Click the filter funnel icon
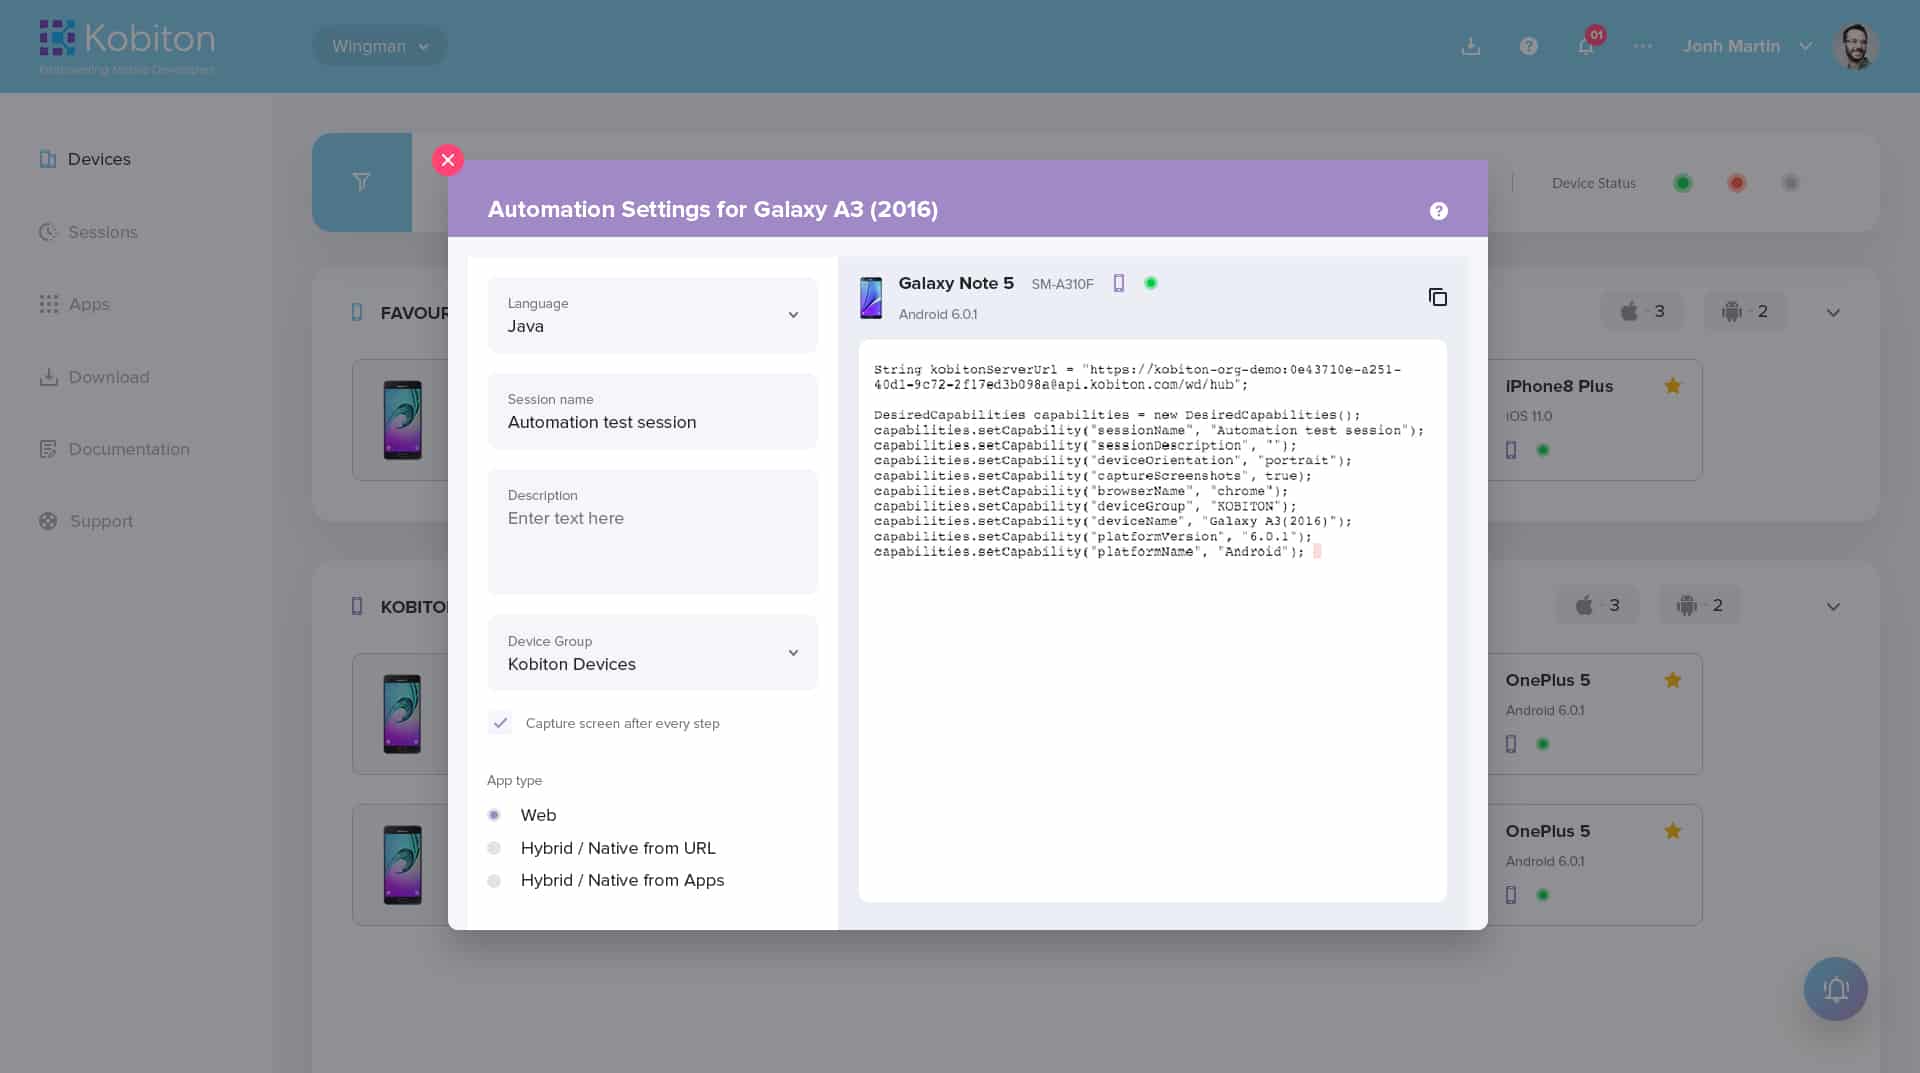 (x=362, y=182)
